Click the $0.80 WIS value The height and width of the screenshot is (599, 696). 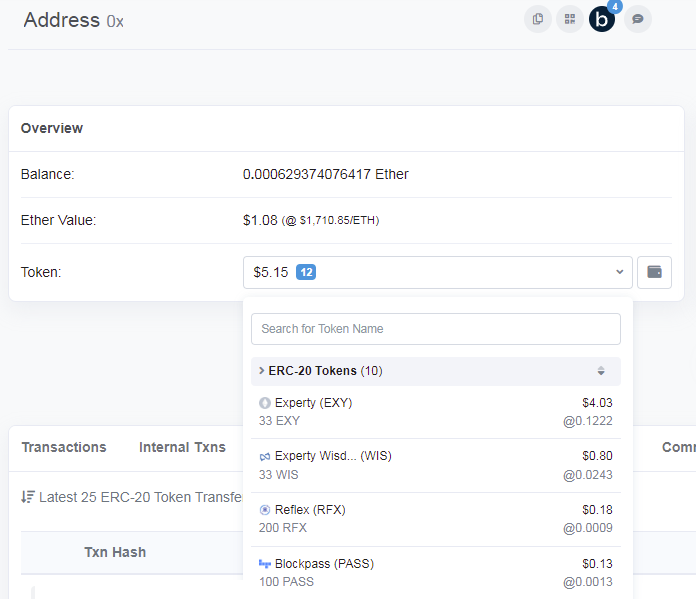pos(597,456)
